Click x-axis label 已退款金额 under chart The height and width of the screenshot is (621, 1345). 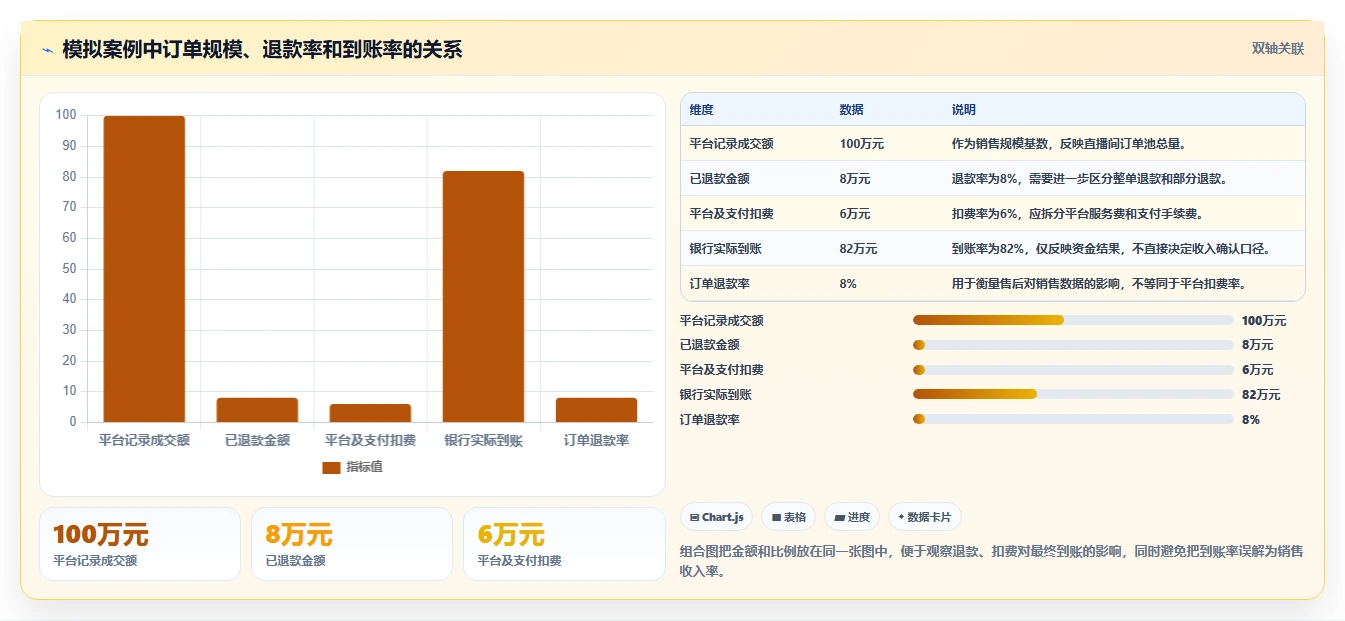pos(257,440)
